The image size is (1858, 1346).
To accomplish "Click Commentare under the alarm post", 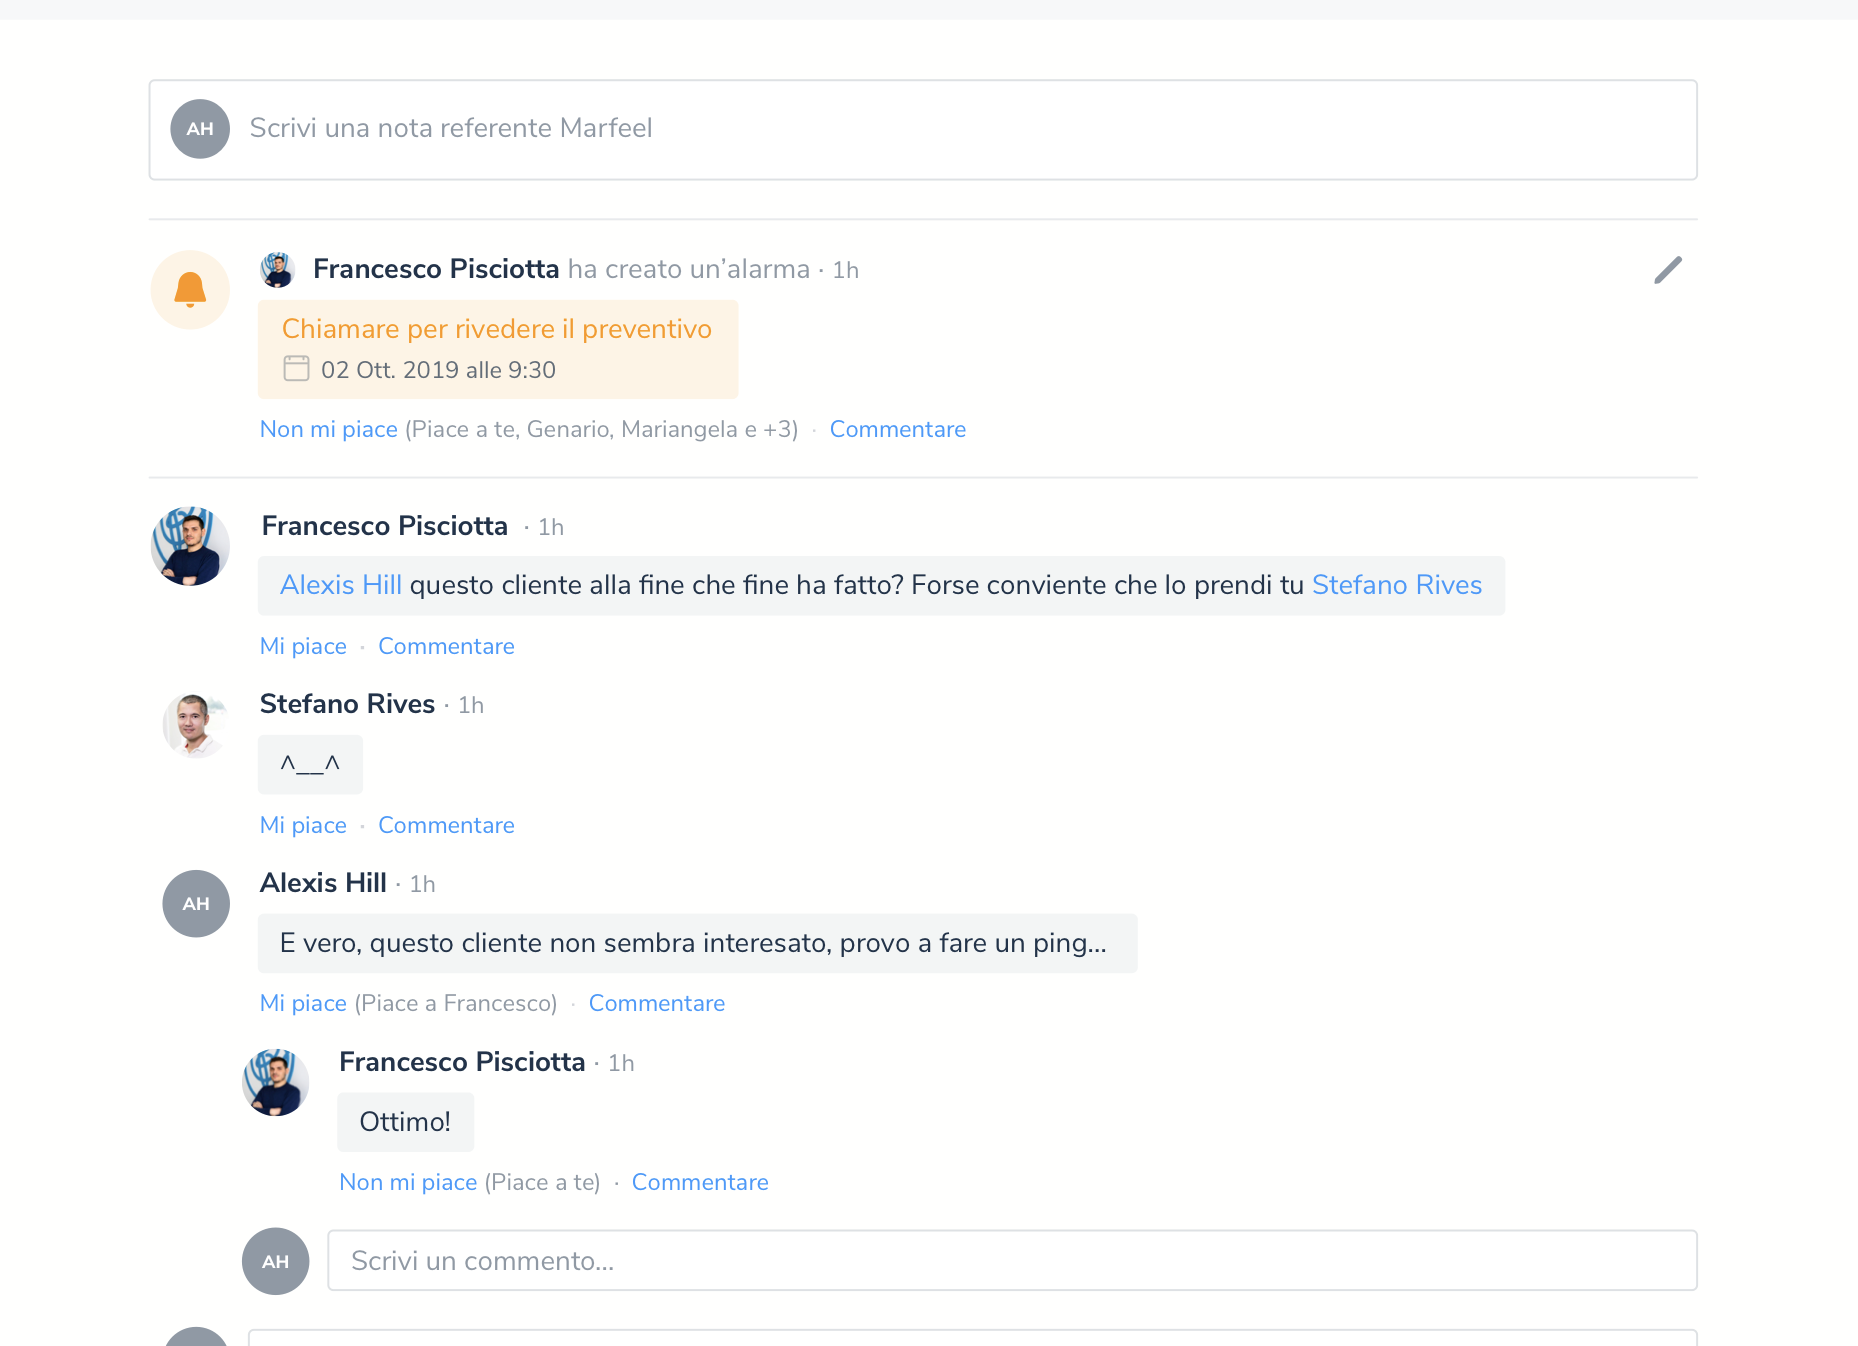I will (897, 429).
